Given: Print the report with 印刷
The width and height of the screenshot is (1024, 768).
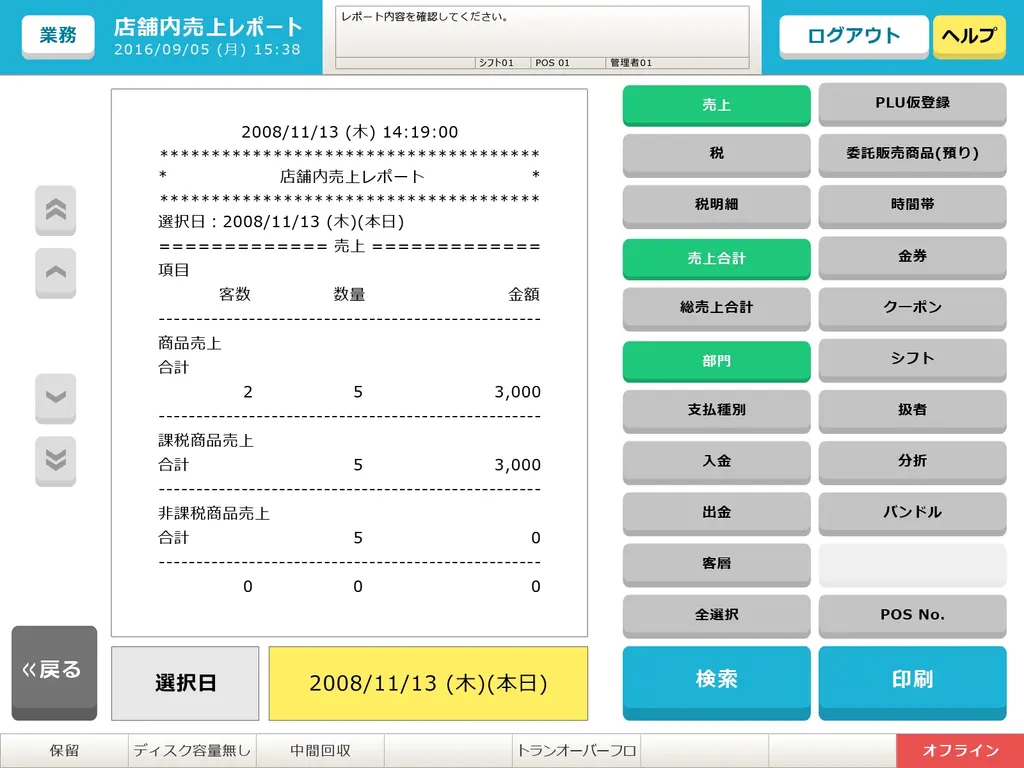Looking at the screenshot, I should pos(912,680).
